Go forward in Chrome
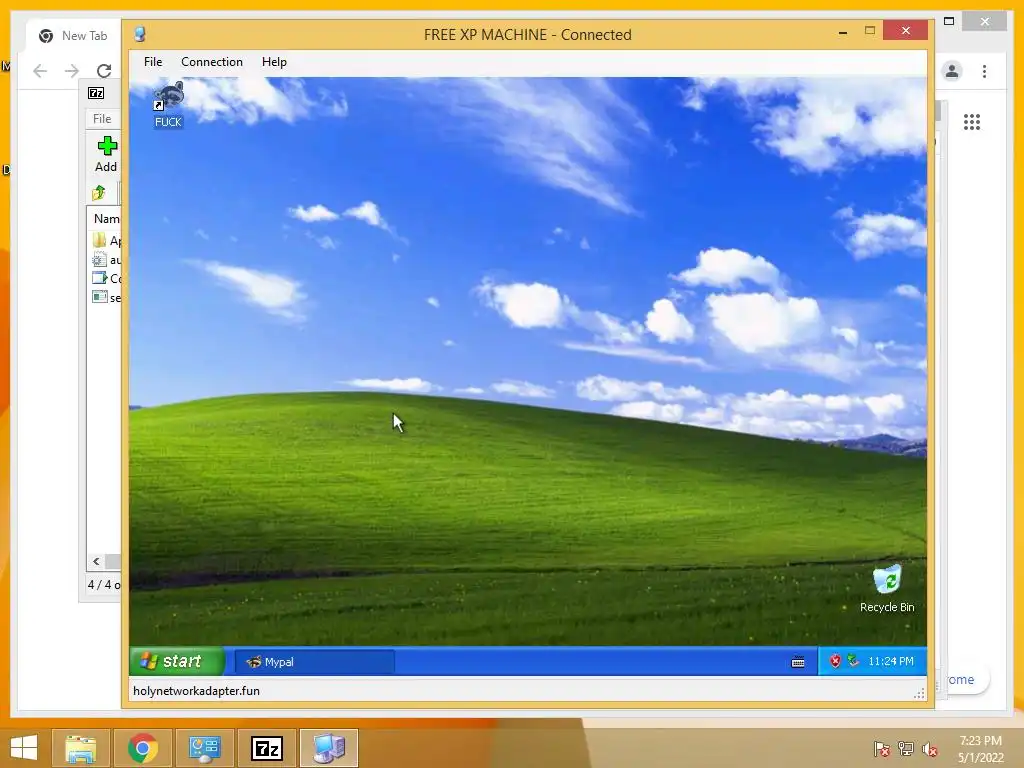 72,71
